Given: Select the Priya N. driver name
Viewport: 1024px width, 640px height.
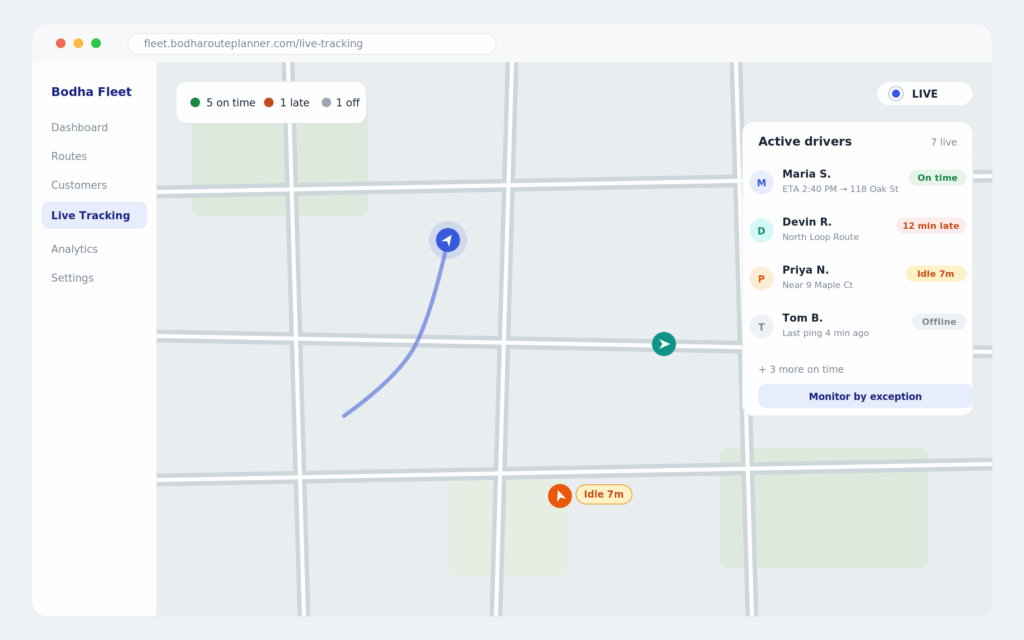Looking at the screenshot, I should 805,270.
